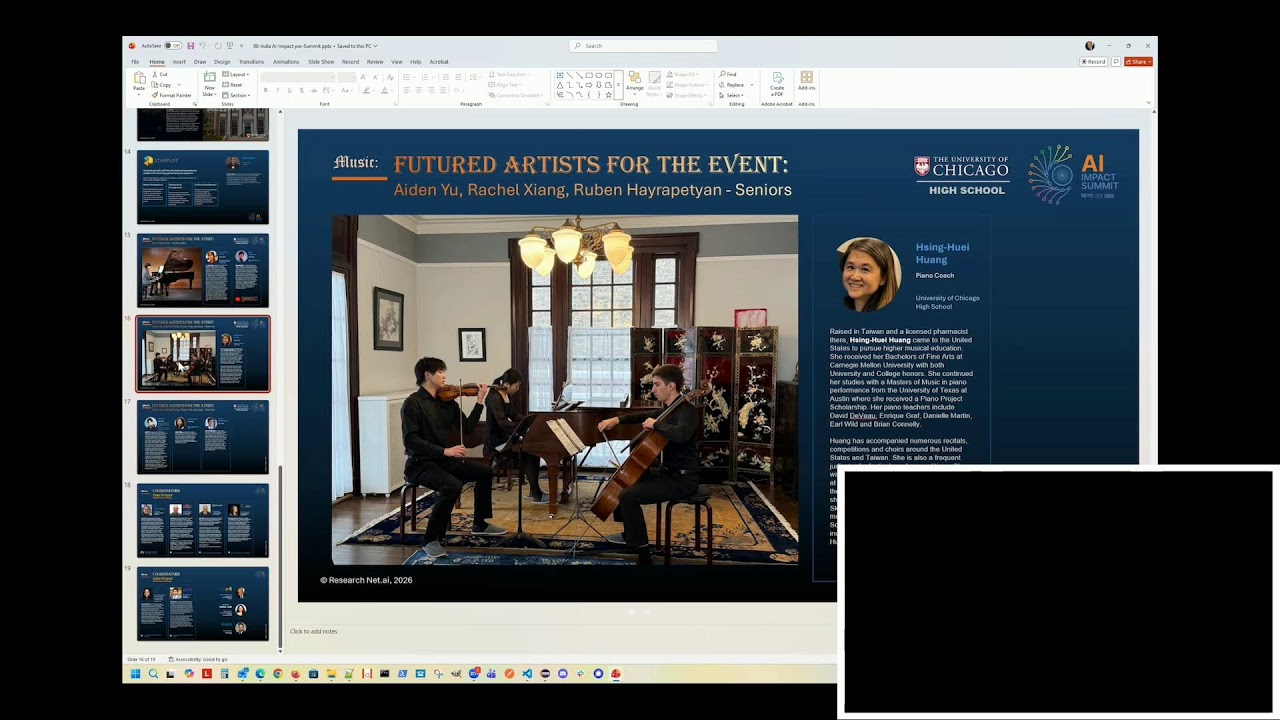Open the Arrange dropdown

point(635,82)
